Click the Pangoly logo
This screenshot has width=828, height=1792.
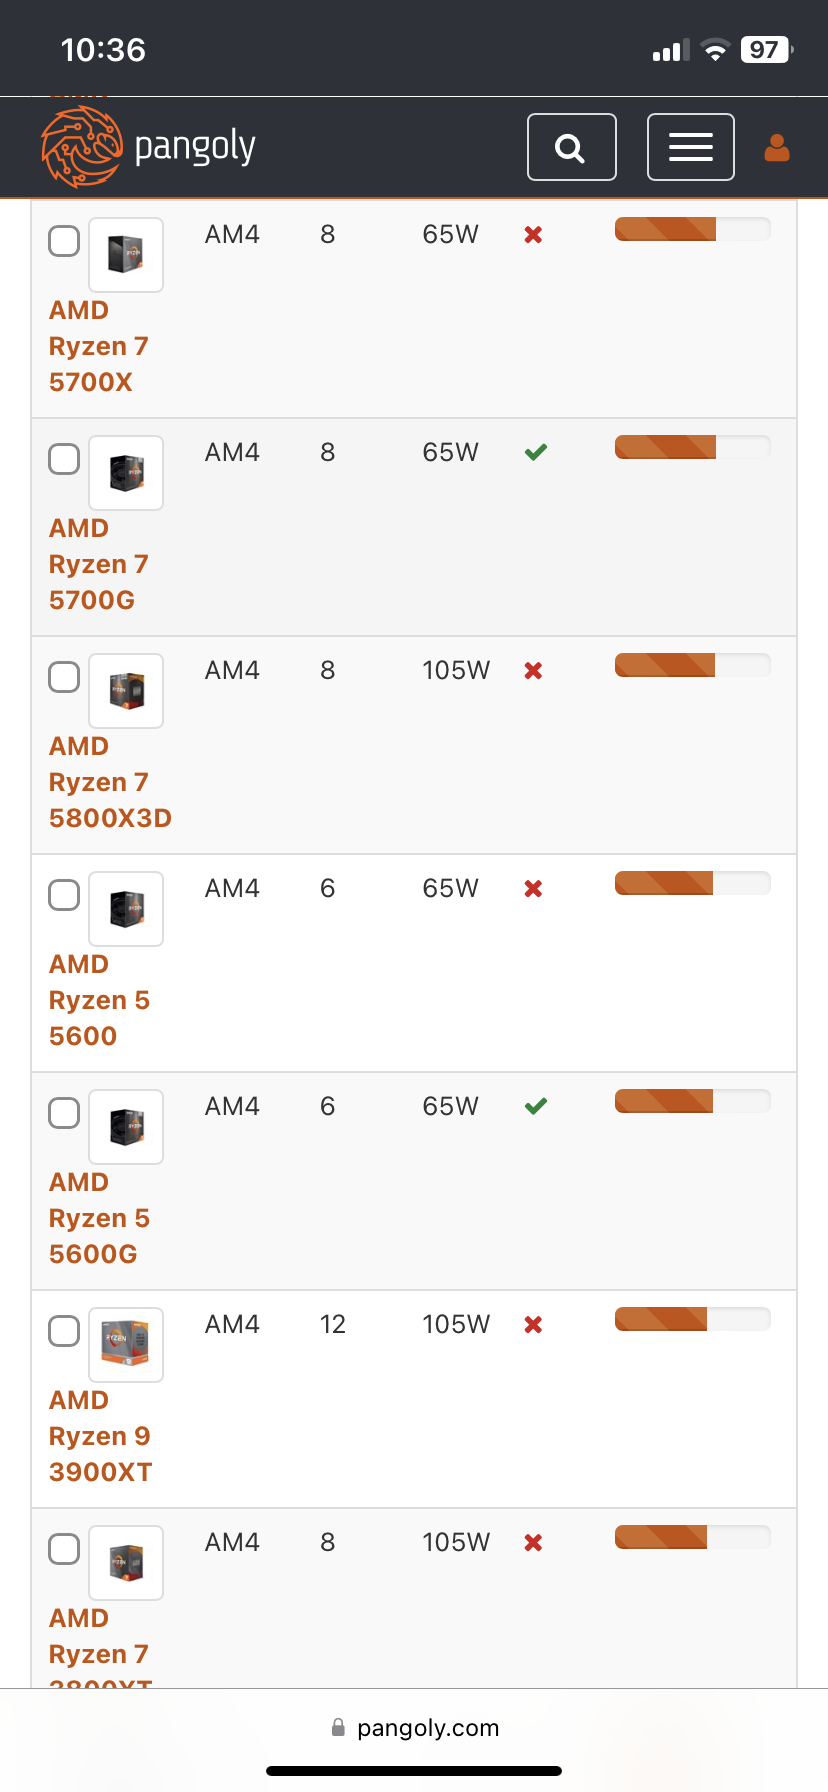(148, 147)
